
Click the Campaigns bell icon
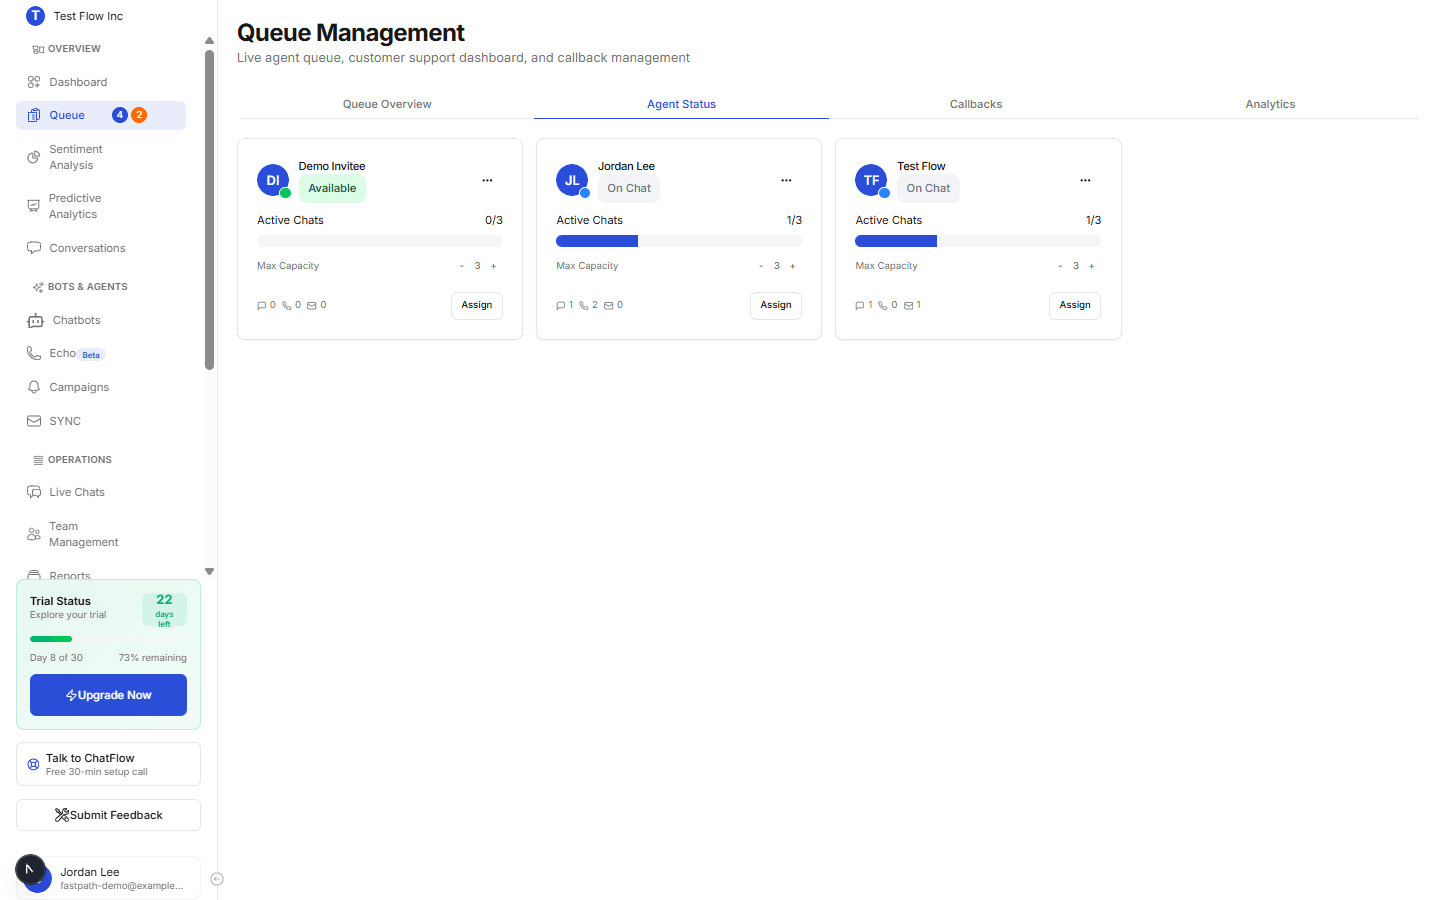34,387
